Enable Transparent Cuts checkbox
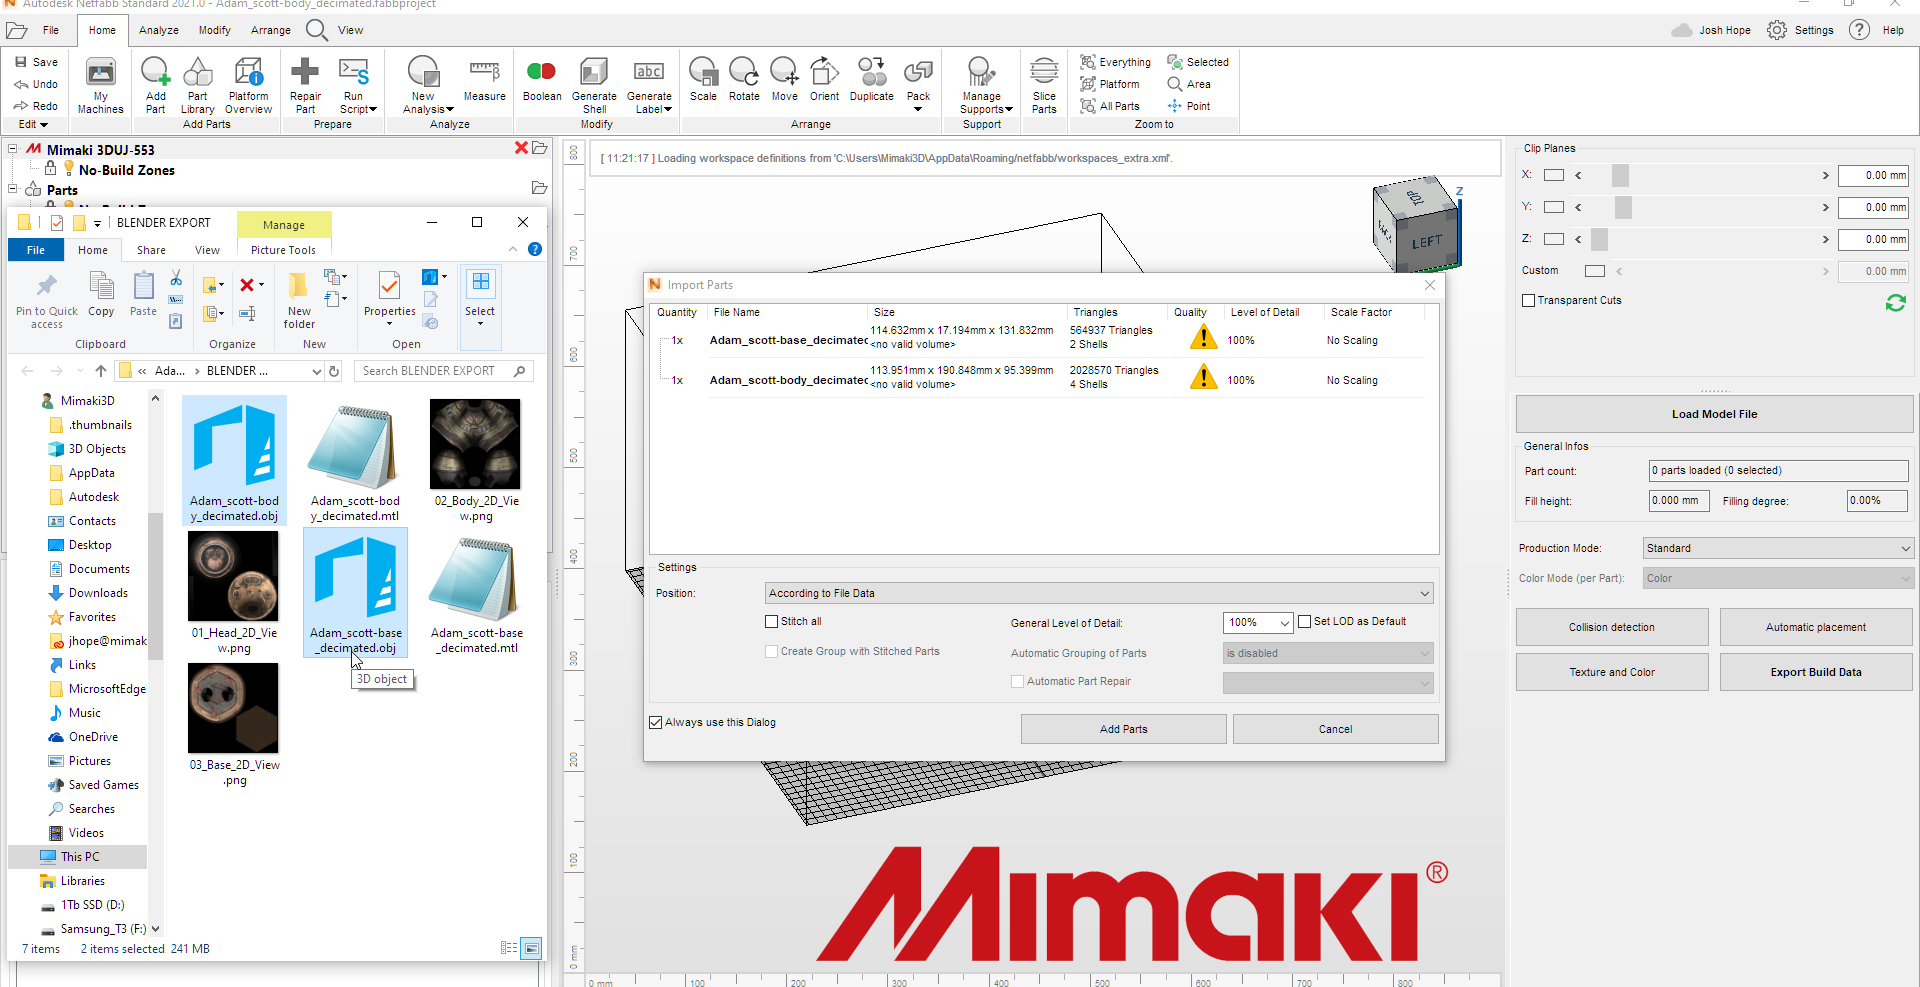This screenshot has width=1920, height=987. tap(1528, 300)
